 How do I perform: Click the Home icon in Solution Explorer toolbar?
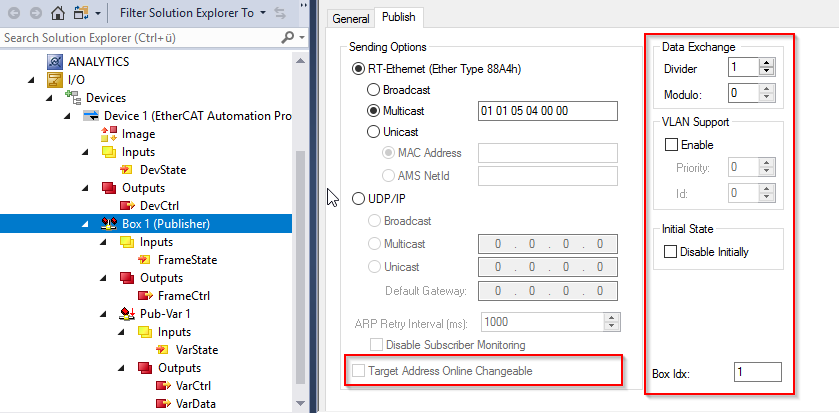click(x=58, y=13)
